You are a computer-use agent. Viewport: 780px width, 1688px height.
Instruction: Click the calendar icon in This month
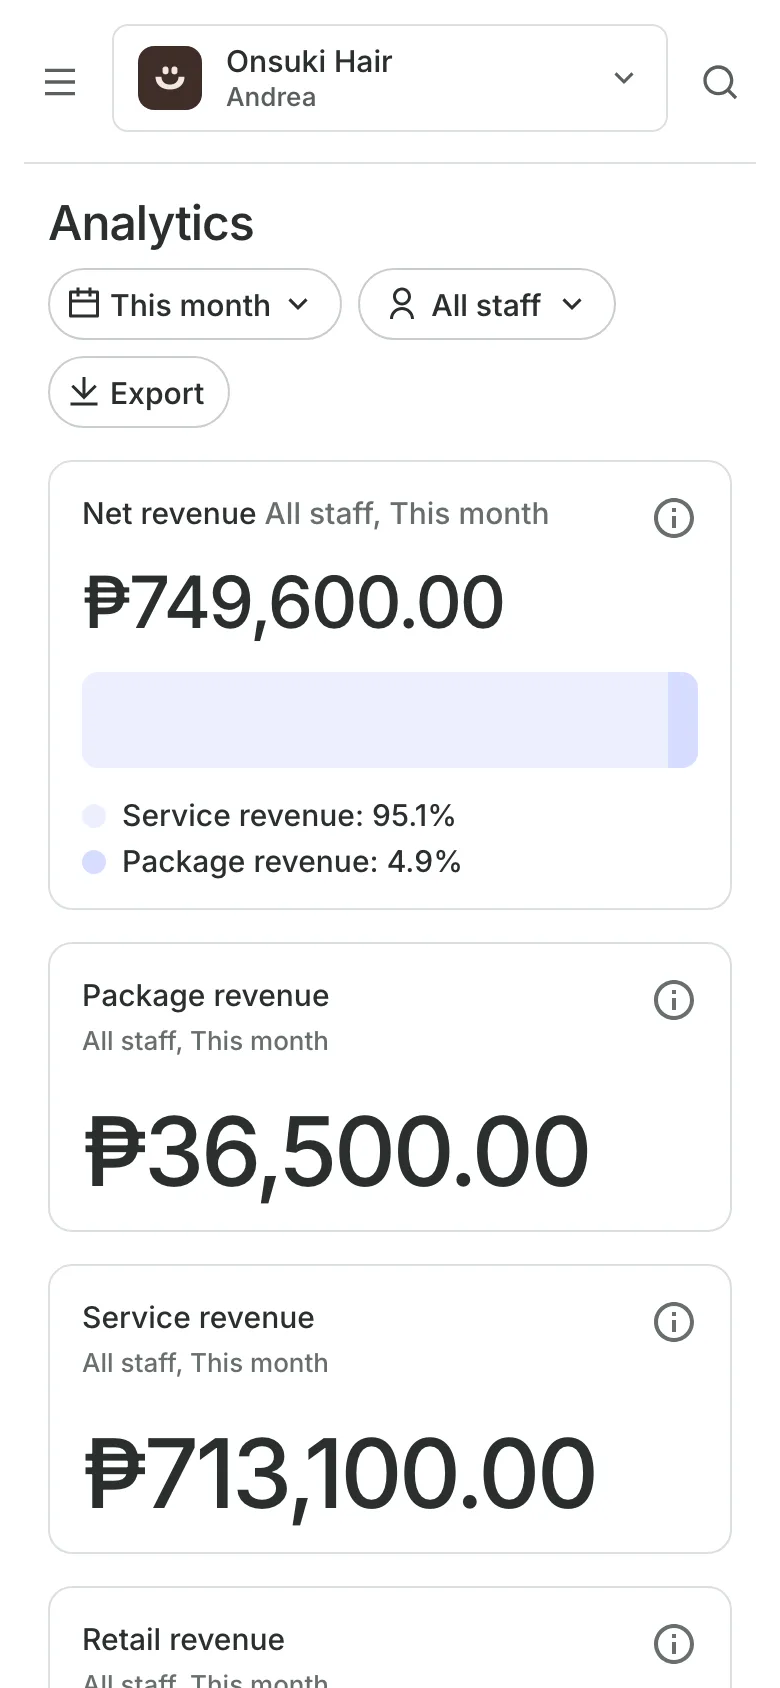pyautogui.click(x=84, y=303)
